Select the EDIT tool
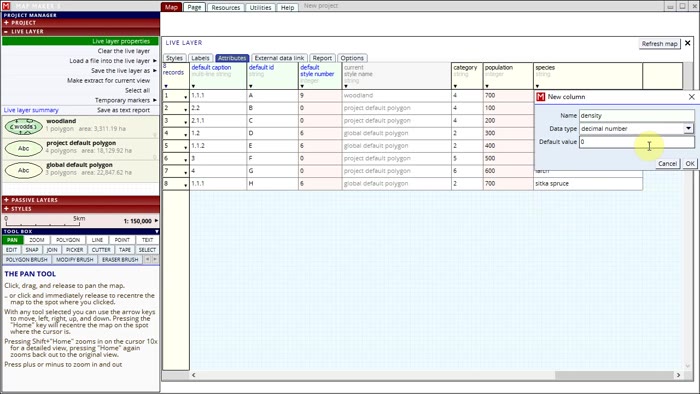Image resolution: width=700 pixels, height=394 pixels. (12, 250)
